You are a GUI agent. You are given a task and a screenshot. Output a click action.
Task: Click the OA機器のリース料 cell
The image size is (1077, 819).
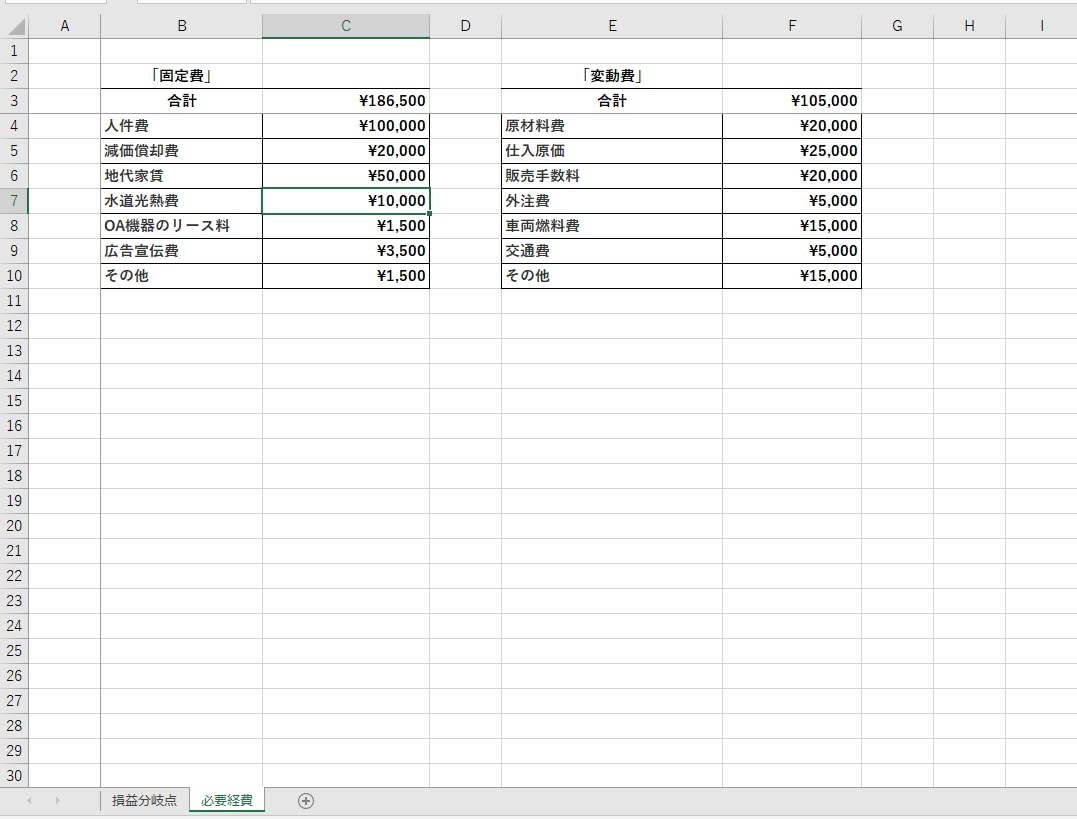coord(181,226)
